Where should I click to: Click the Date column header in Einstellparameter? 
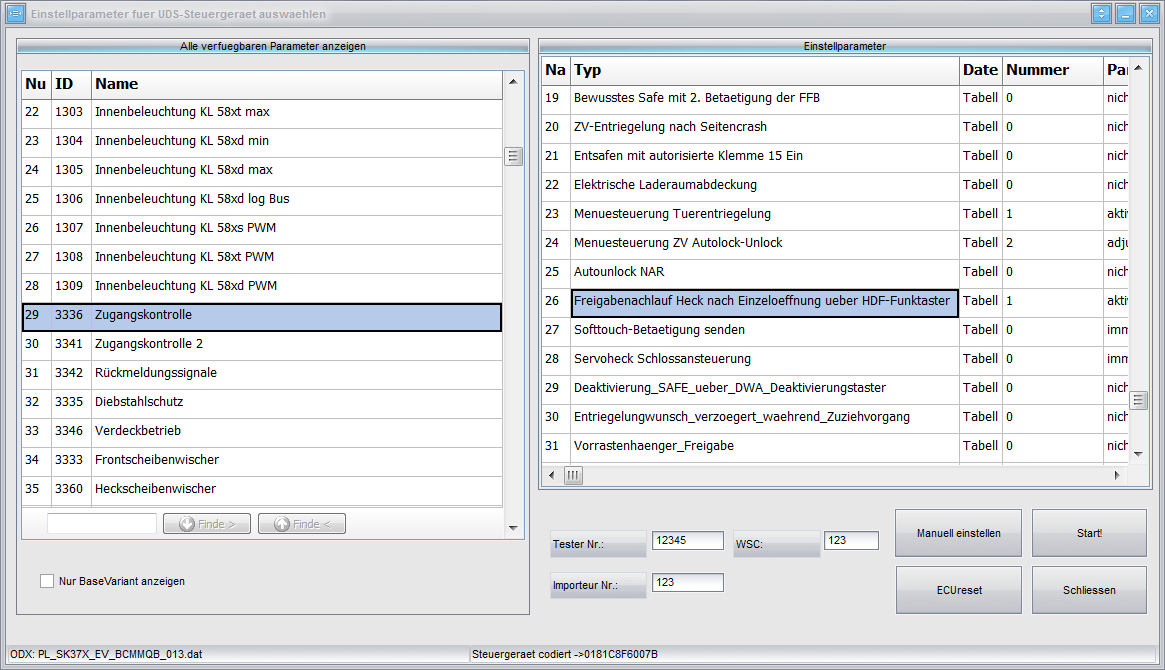pos(981,70)
